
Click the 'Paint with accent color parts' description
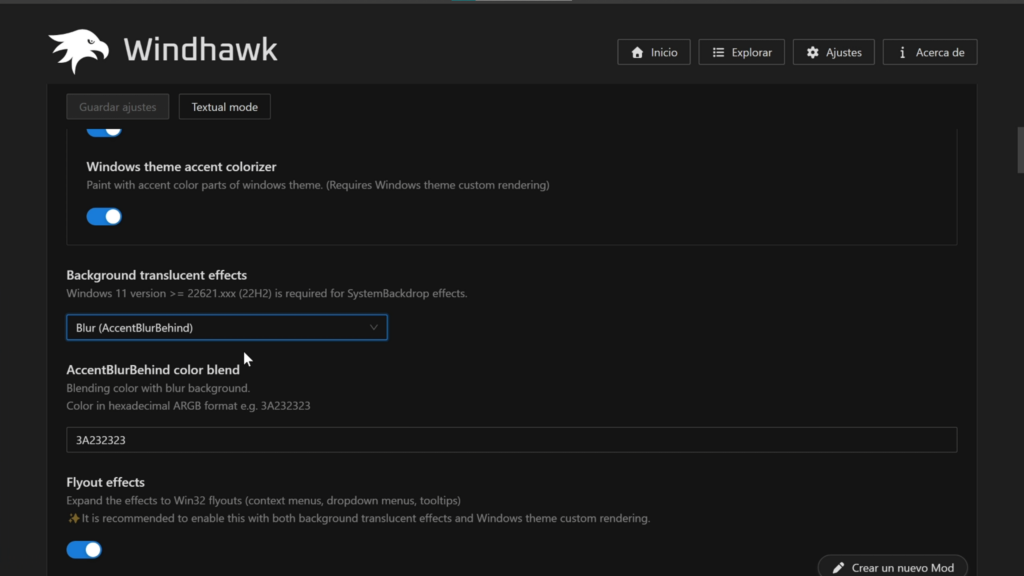pos(317,185)
